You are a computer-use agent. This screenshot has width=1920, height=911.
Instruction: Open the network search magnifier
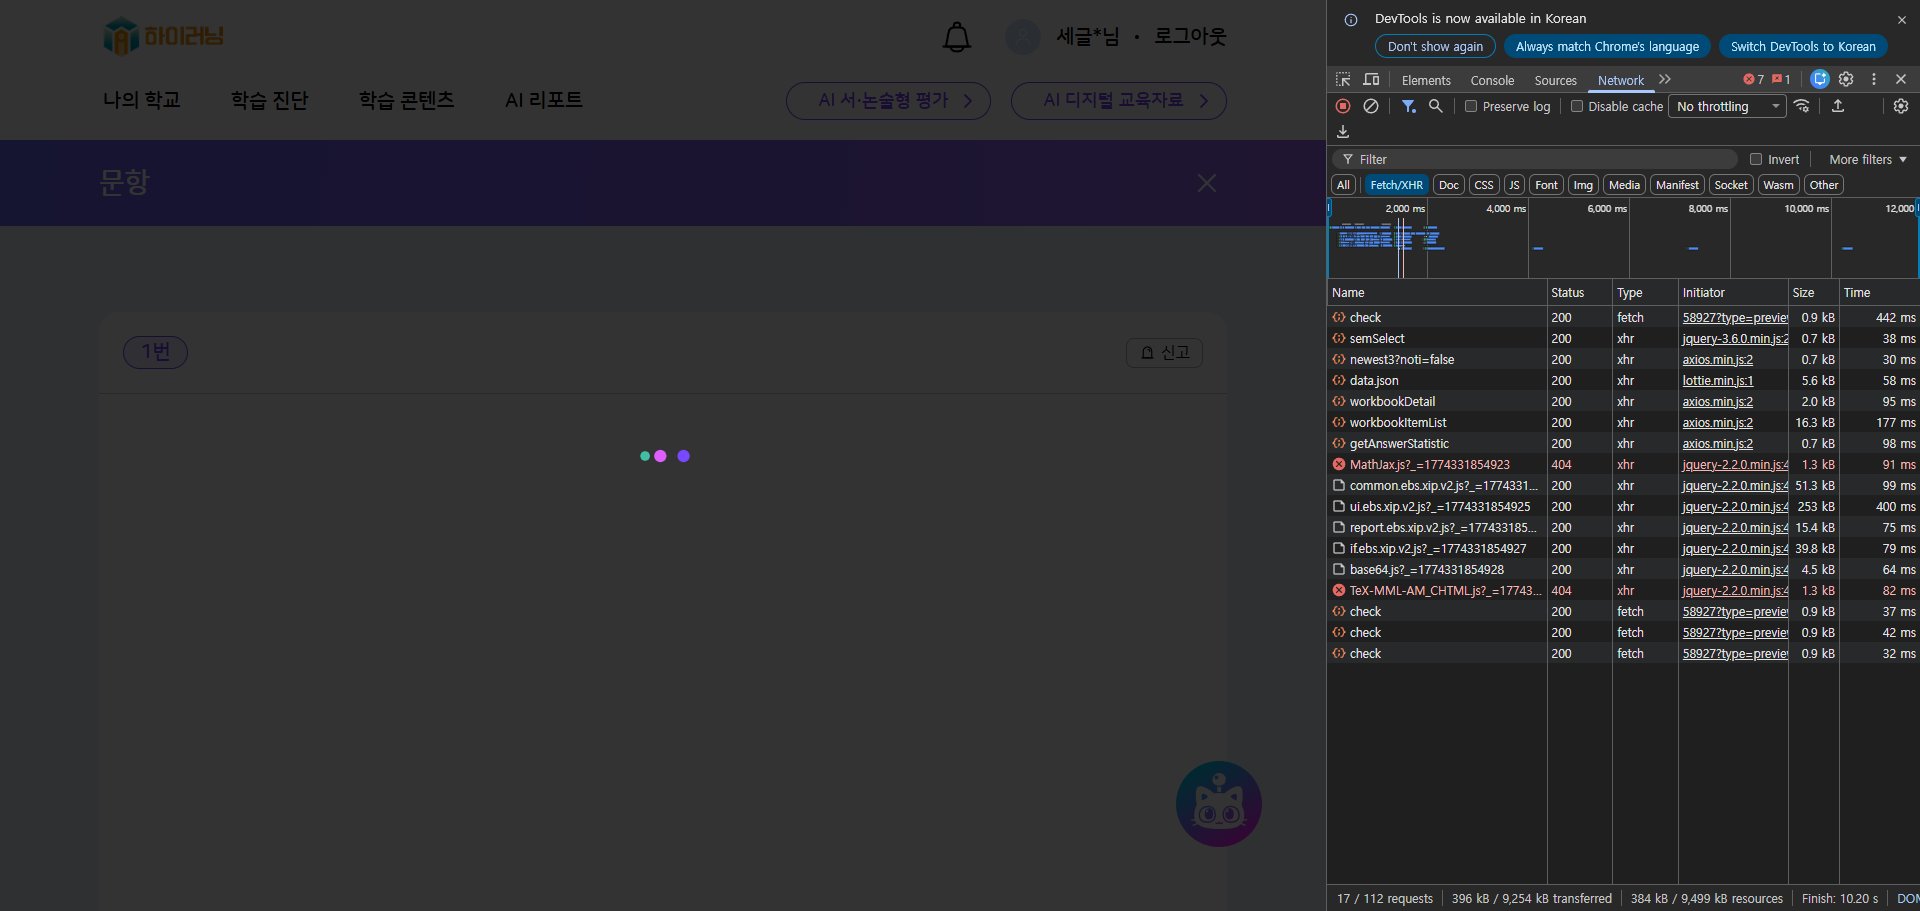coord(1436,106)
